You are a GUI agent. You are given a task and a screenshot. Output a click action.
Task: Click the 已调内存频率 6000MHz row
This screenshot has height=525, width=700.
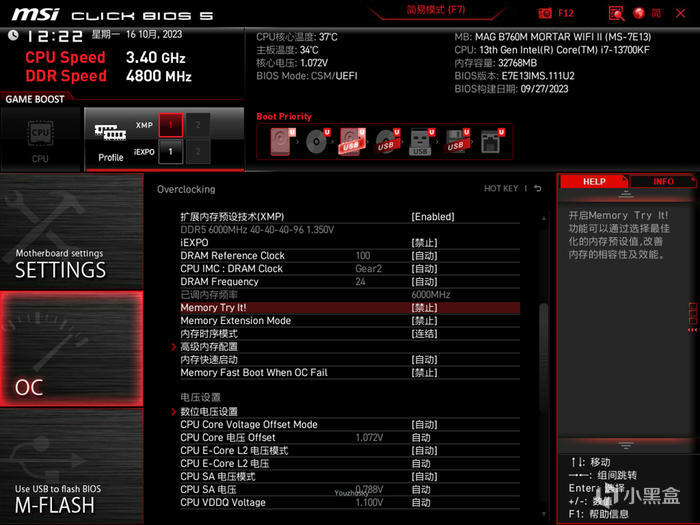pyautogui.click(x=350, y=295)
